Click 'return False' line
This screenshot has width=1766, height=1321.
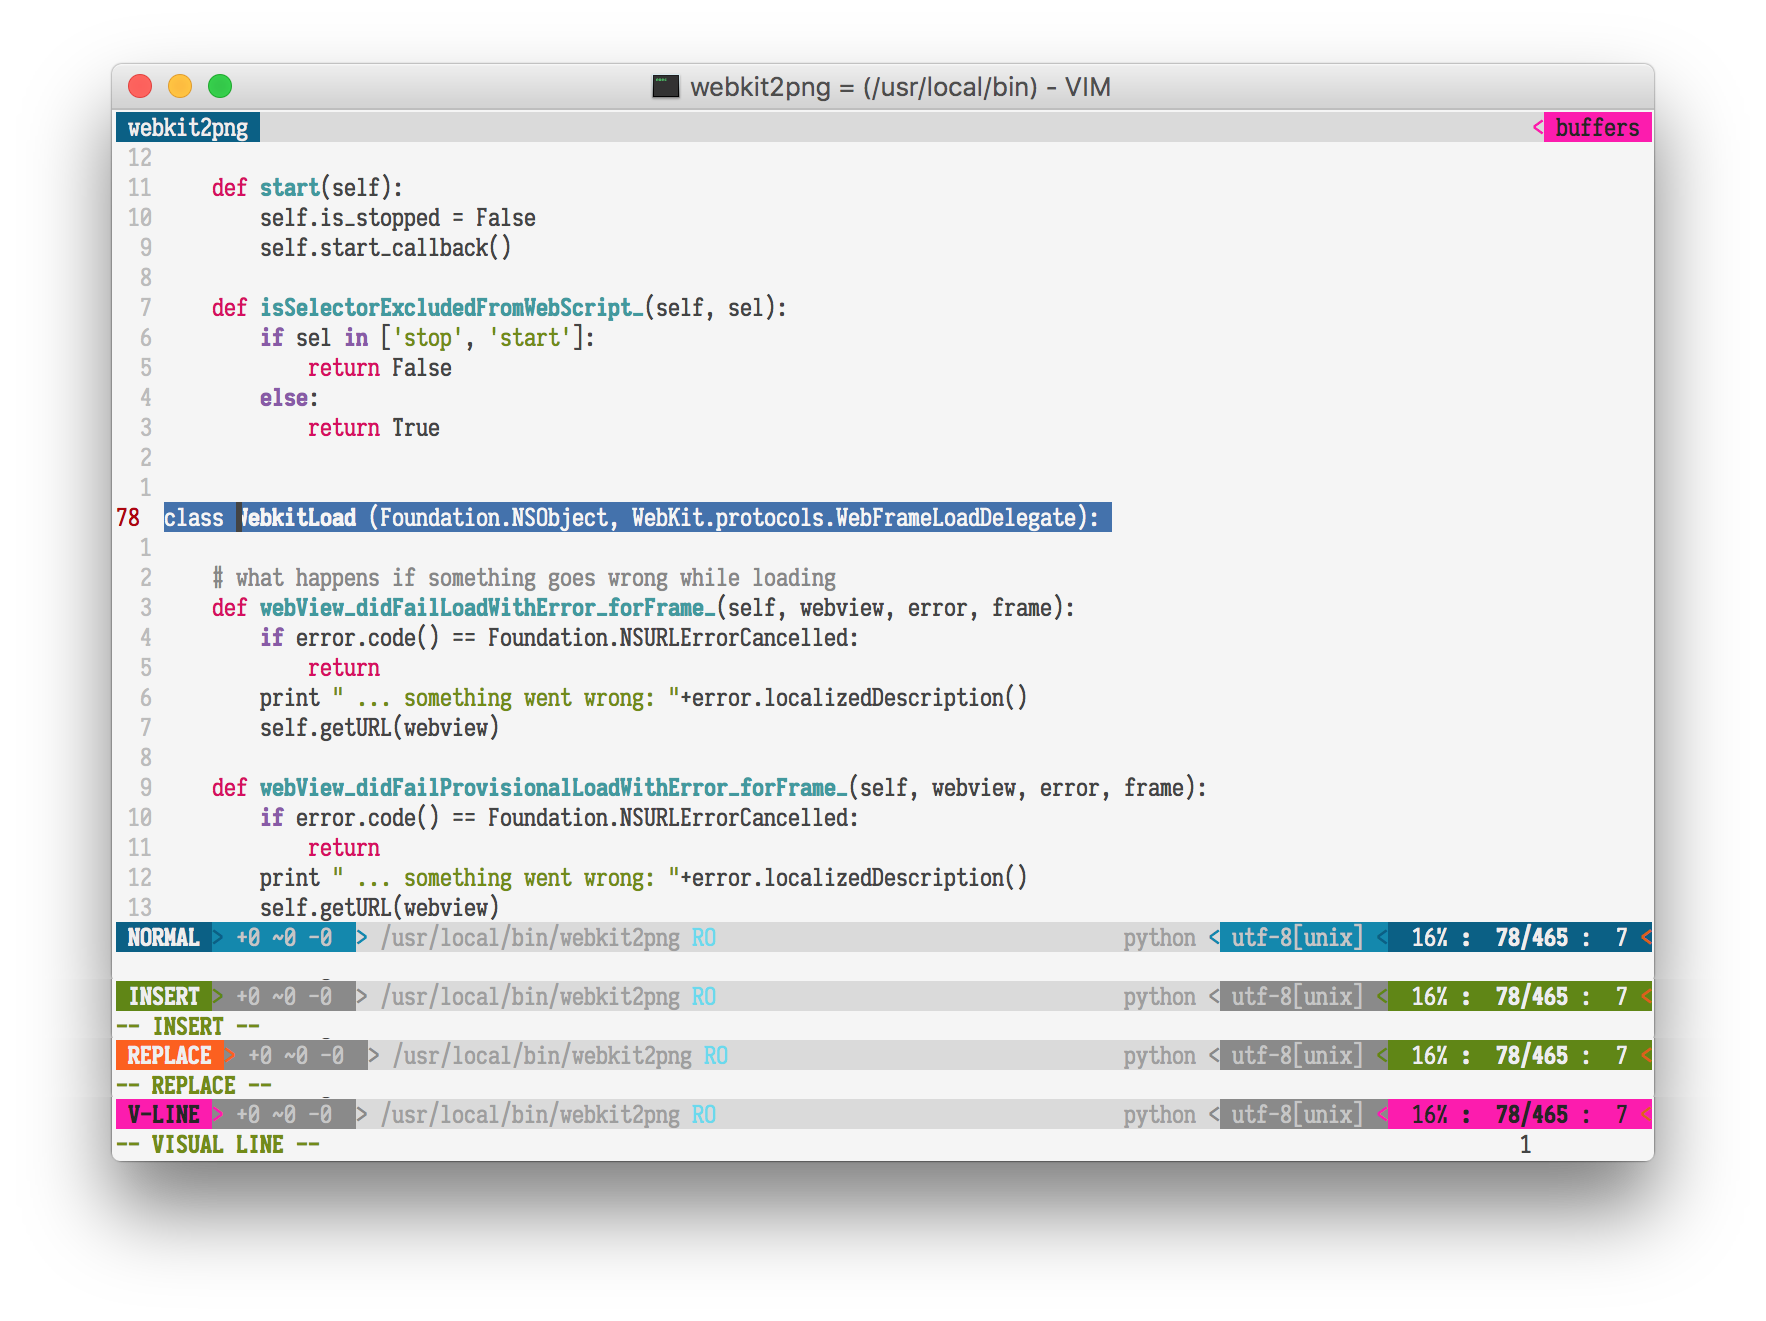point(379,367)
